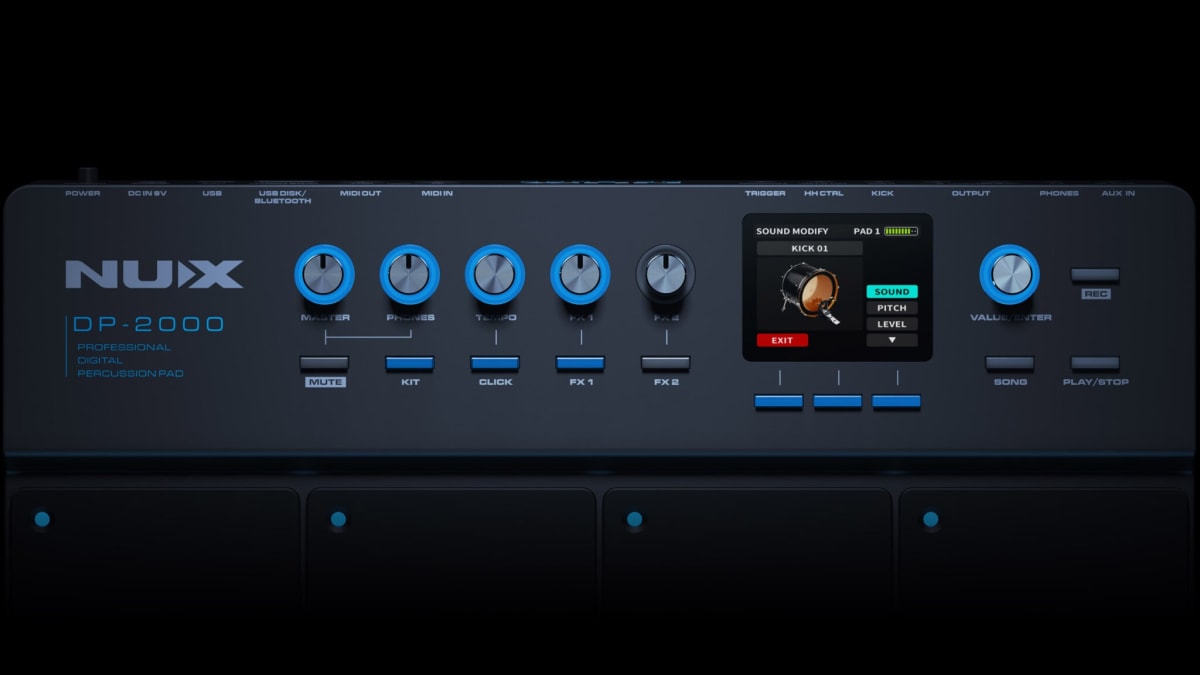This screenshot has width=1200, height=675.
Task: Open the down-arrow menu on the display
Action: click(x=892, y=340)
